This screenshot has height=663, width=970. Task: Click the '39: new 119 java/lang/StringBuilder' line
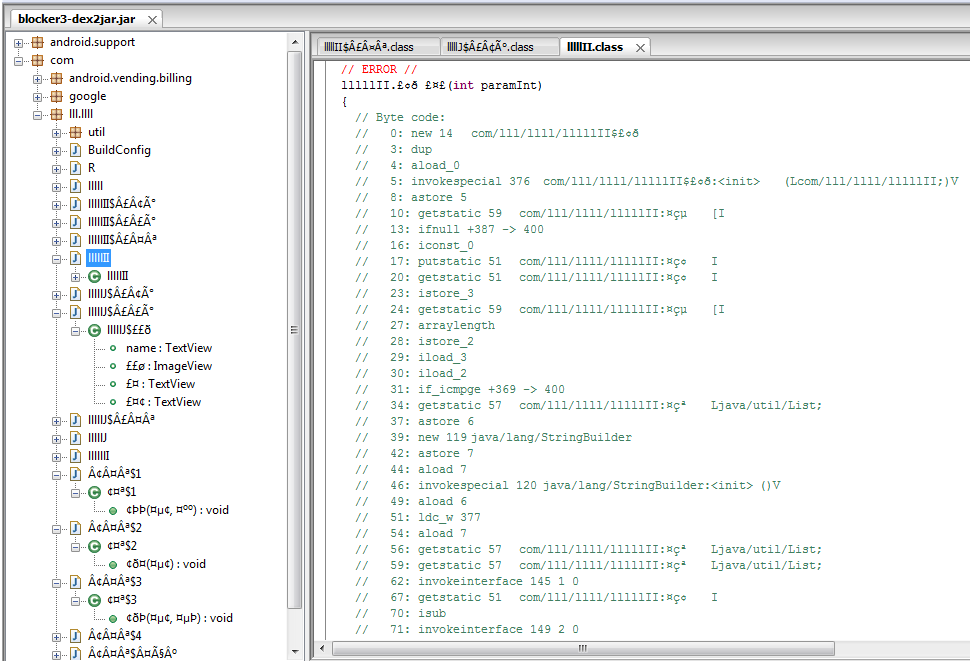(x=493, y=437)
